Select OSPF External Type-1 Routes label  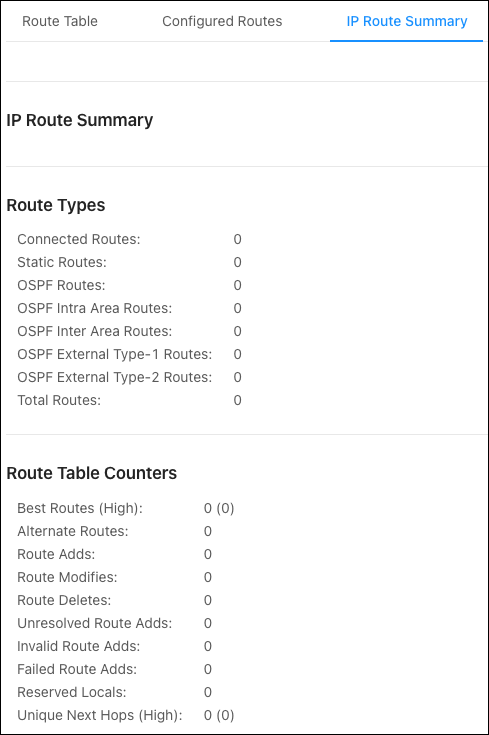(115, 354)
